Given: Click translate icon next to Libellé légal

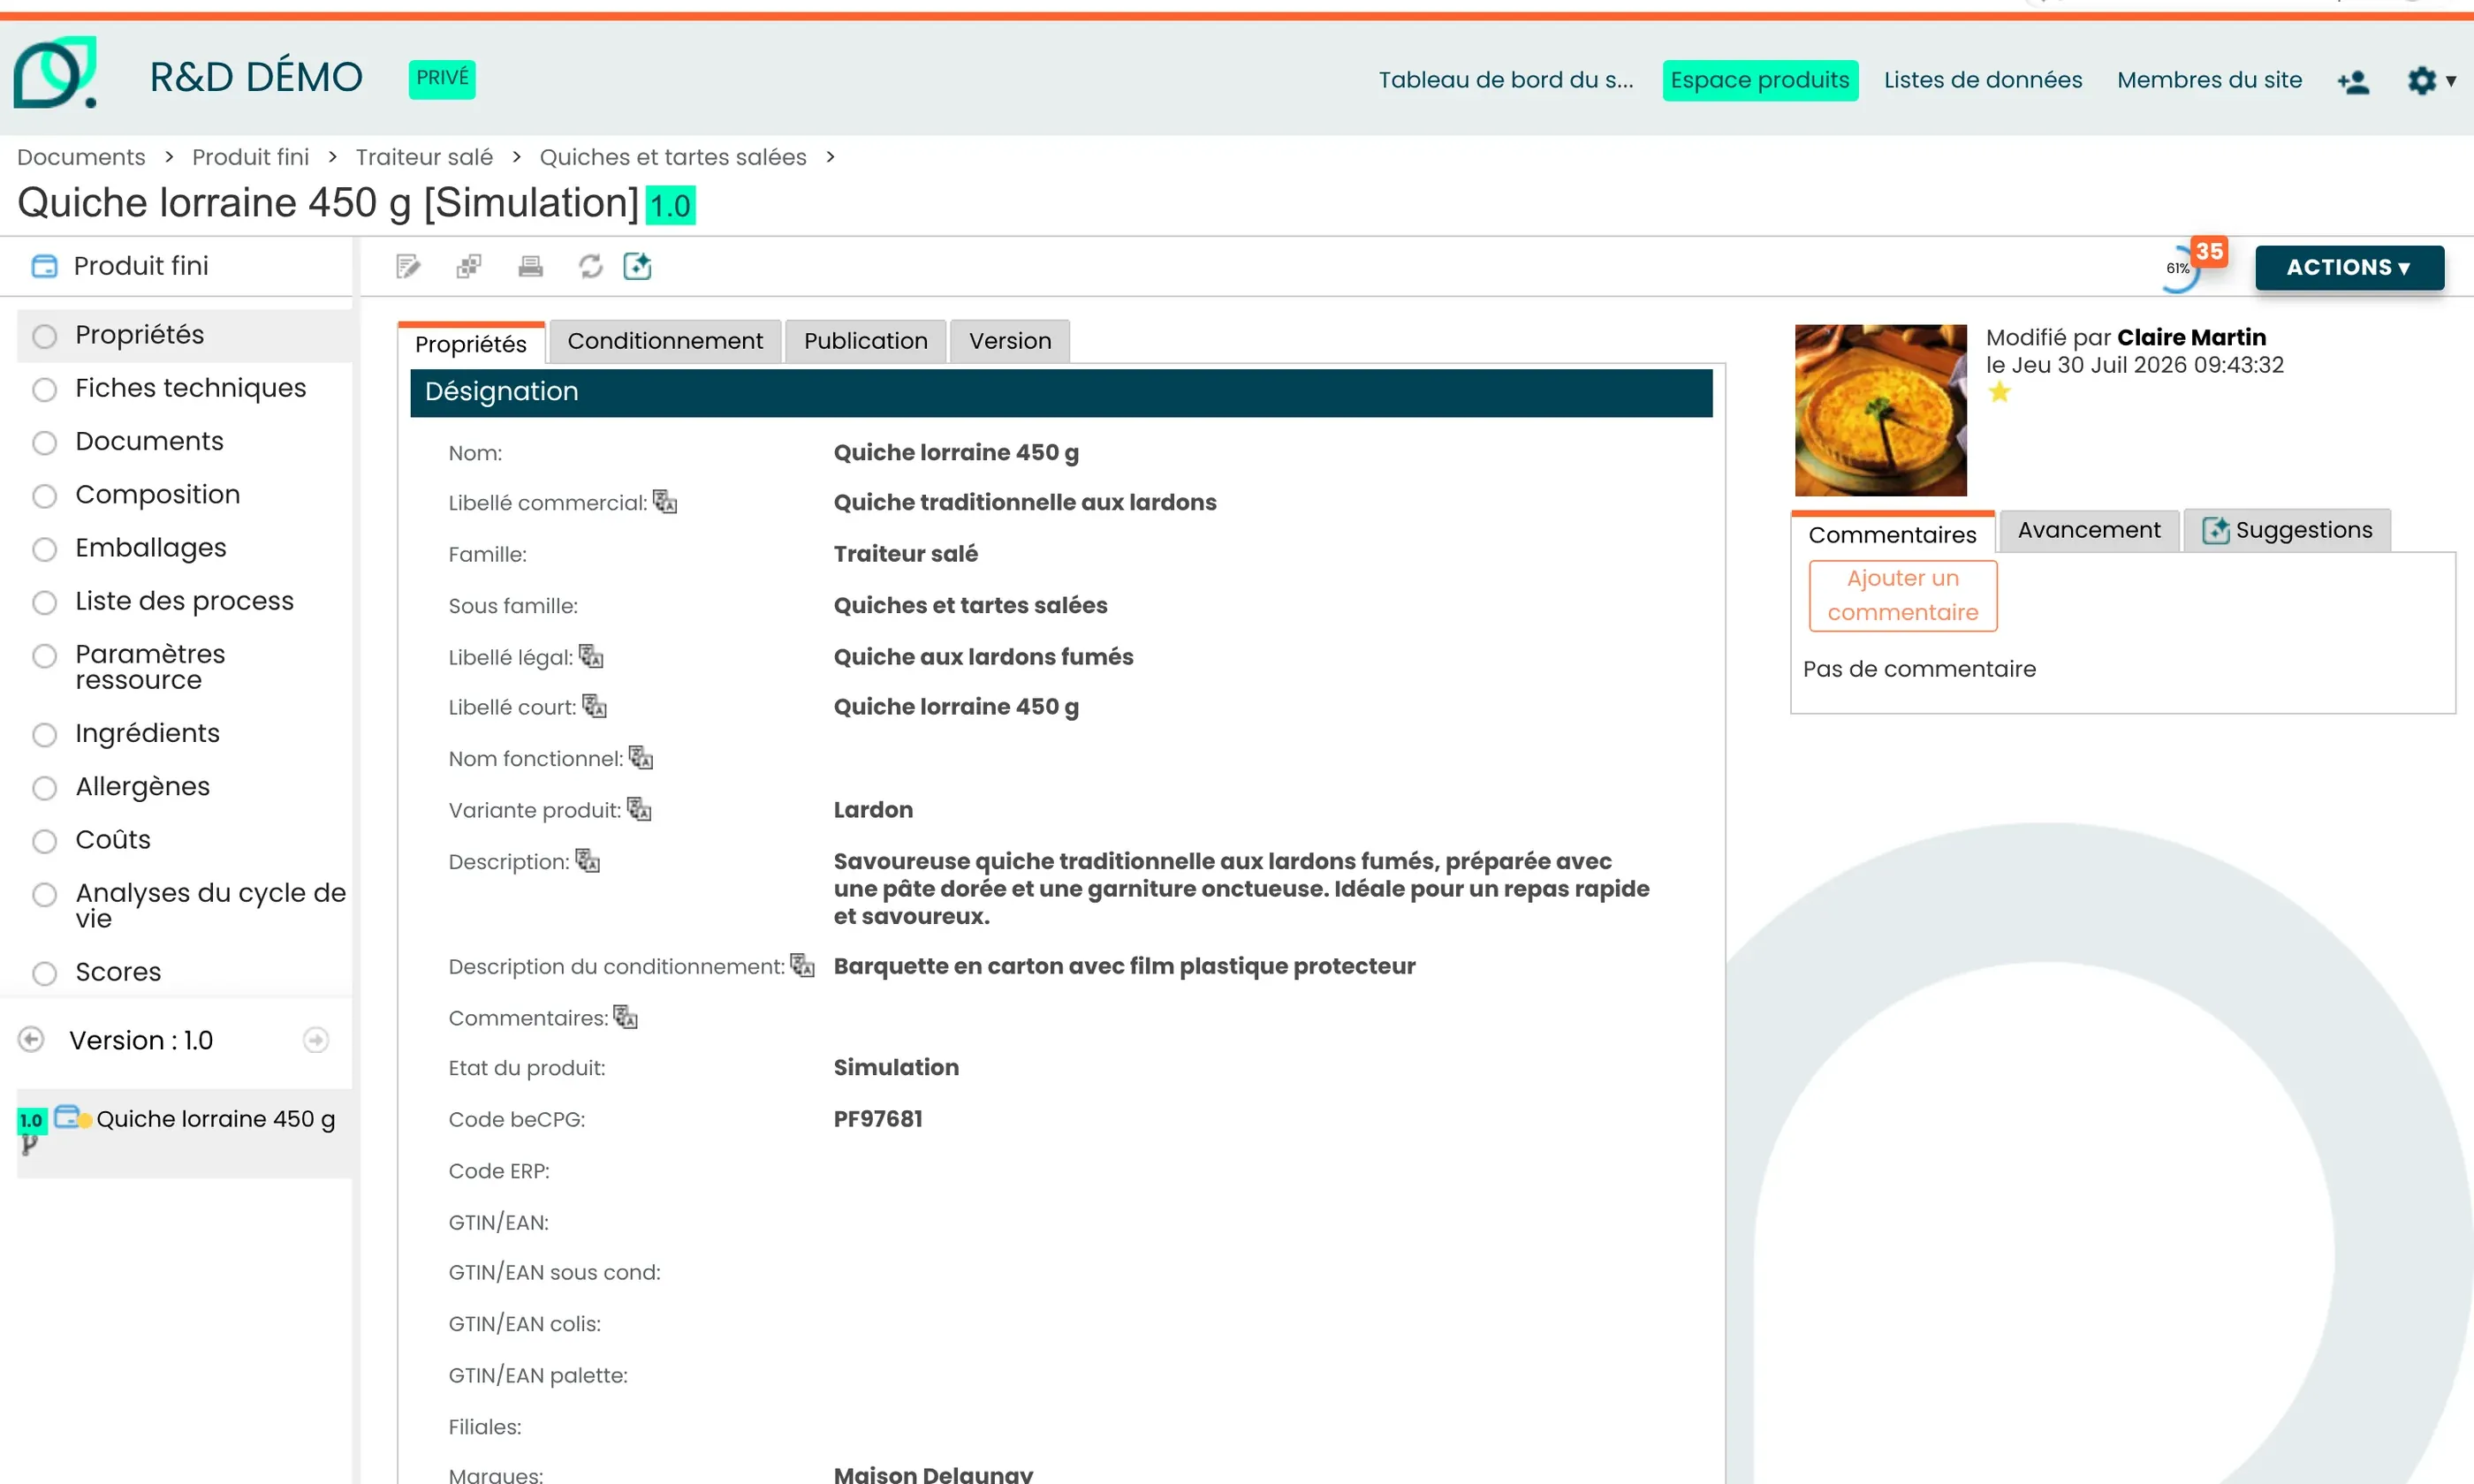Looking at the screenshot, I should point(591,656).
